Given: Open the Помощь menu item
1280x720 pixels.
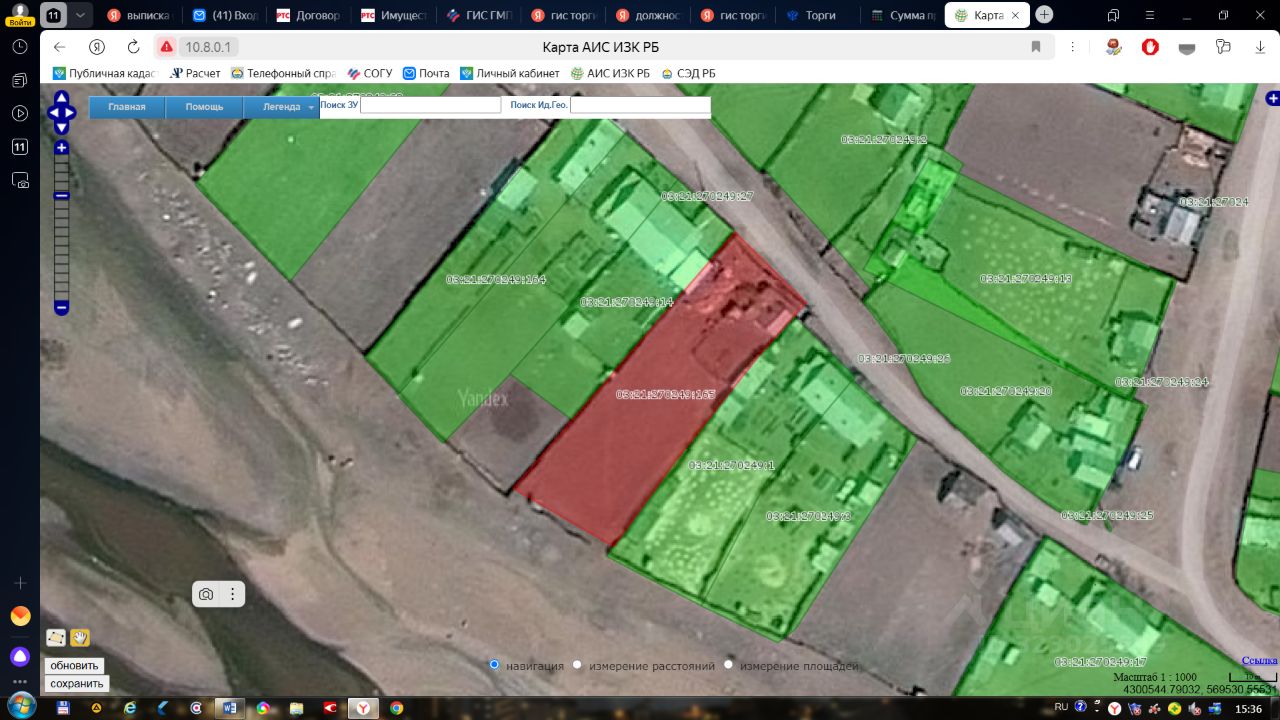Looking at the screenshot, I should 204,107.
